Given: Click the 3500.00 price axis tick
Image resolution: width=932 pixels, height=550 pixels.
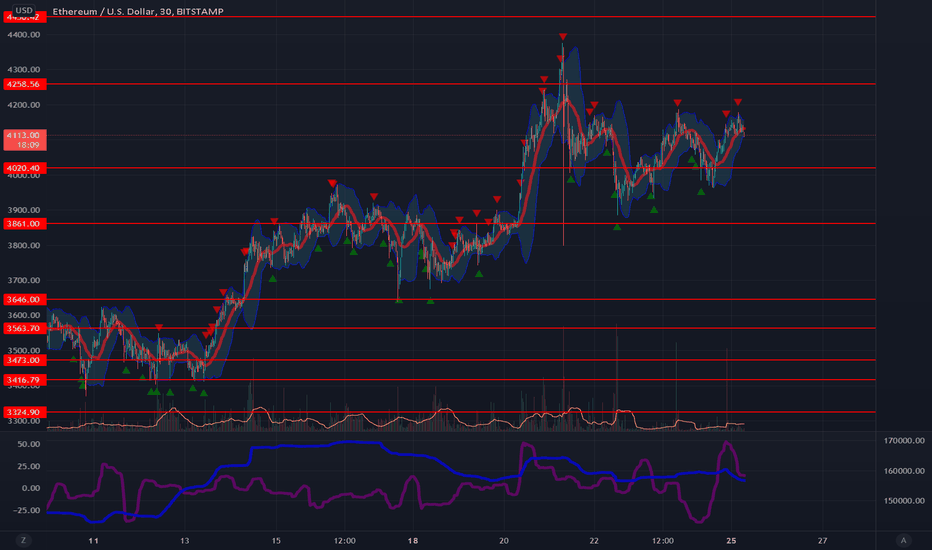Looking at the screenshot, I should coord(24,350).
